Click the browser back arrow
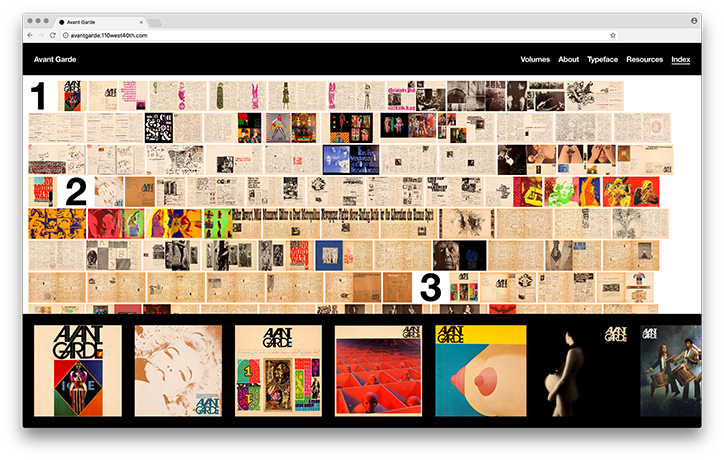Screen dimensions: 724x460 pyautogui.click(x=30, y=35)
